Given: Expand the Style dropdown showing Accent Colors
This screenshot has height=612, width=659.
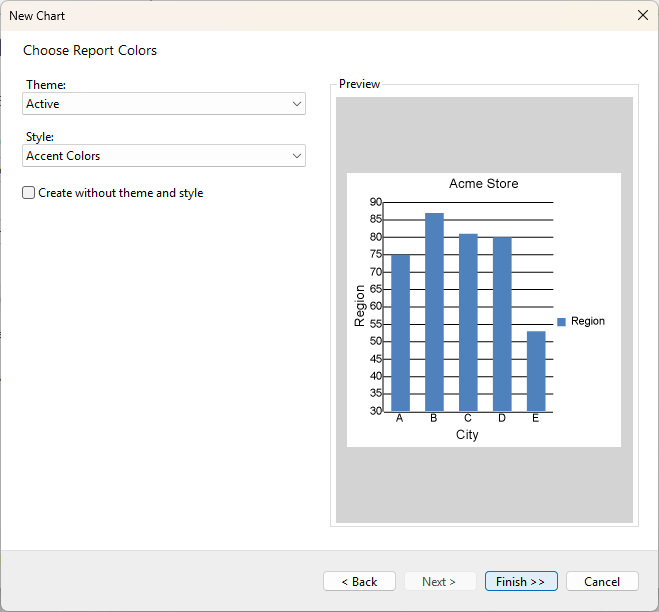Looking at the screenshot, I should coord(164,156).
